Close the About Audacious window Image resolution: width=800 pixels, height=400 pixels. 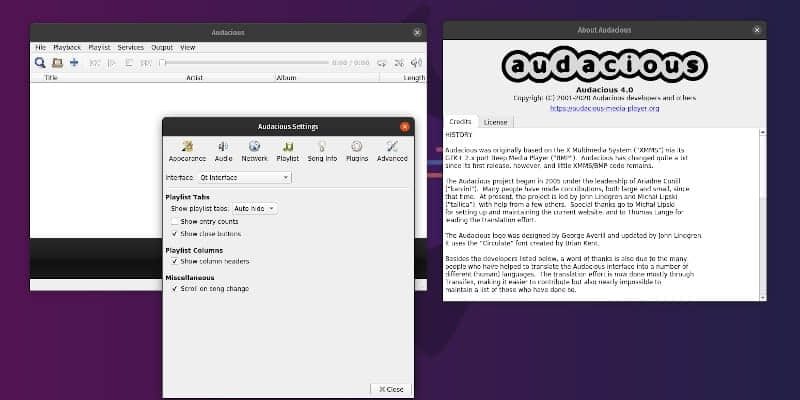[x=757, y=30]
